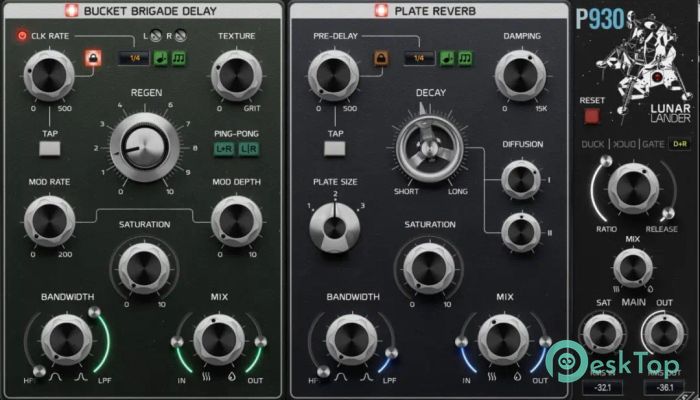Click the MOD RATE knob
700x400 pixels.
[49, 221]
